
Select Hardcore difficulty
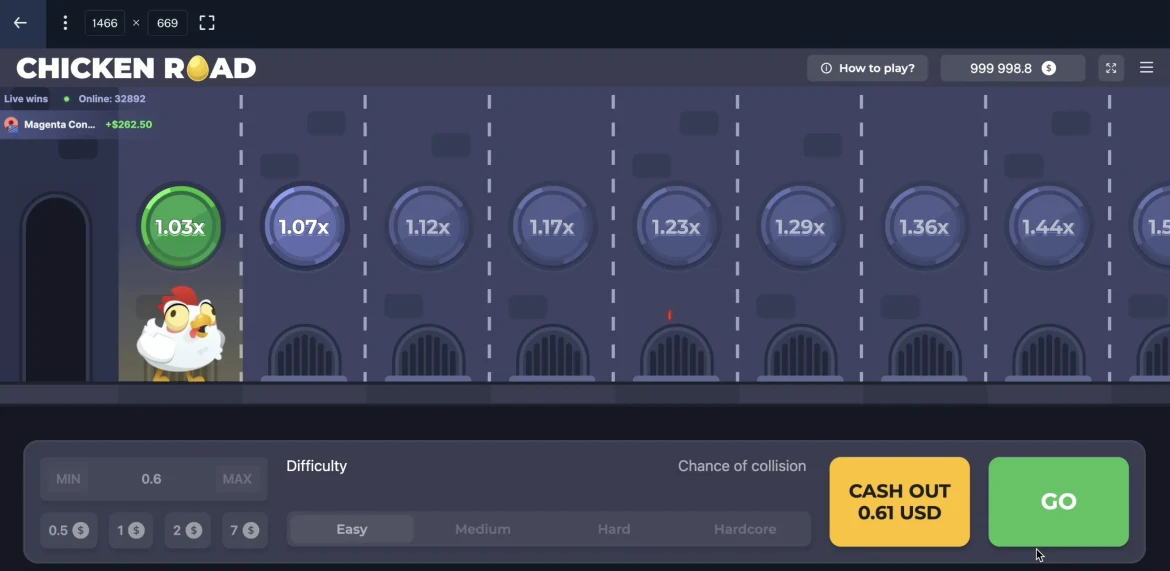pos(745,529)
